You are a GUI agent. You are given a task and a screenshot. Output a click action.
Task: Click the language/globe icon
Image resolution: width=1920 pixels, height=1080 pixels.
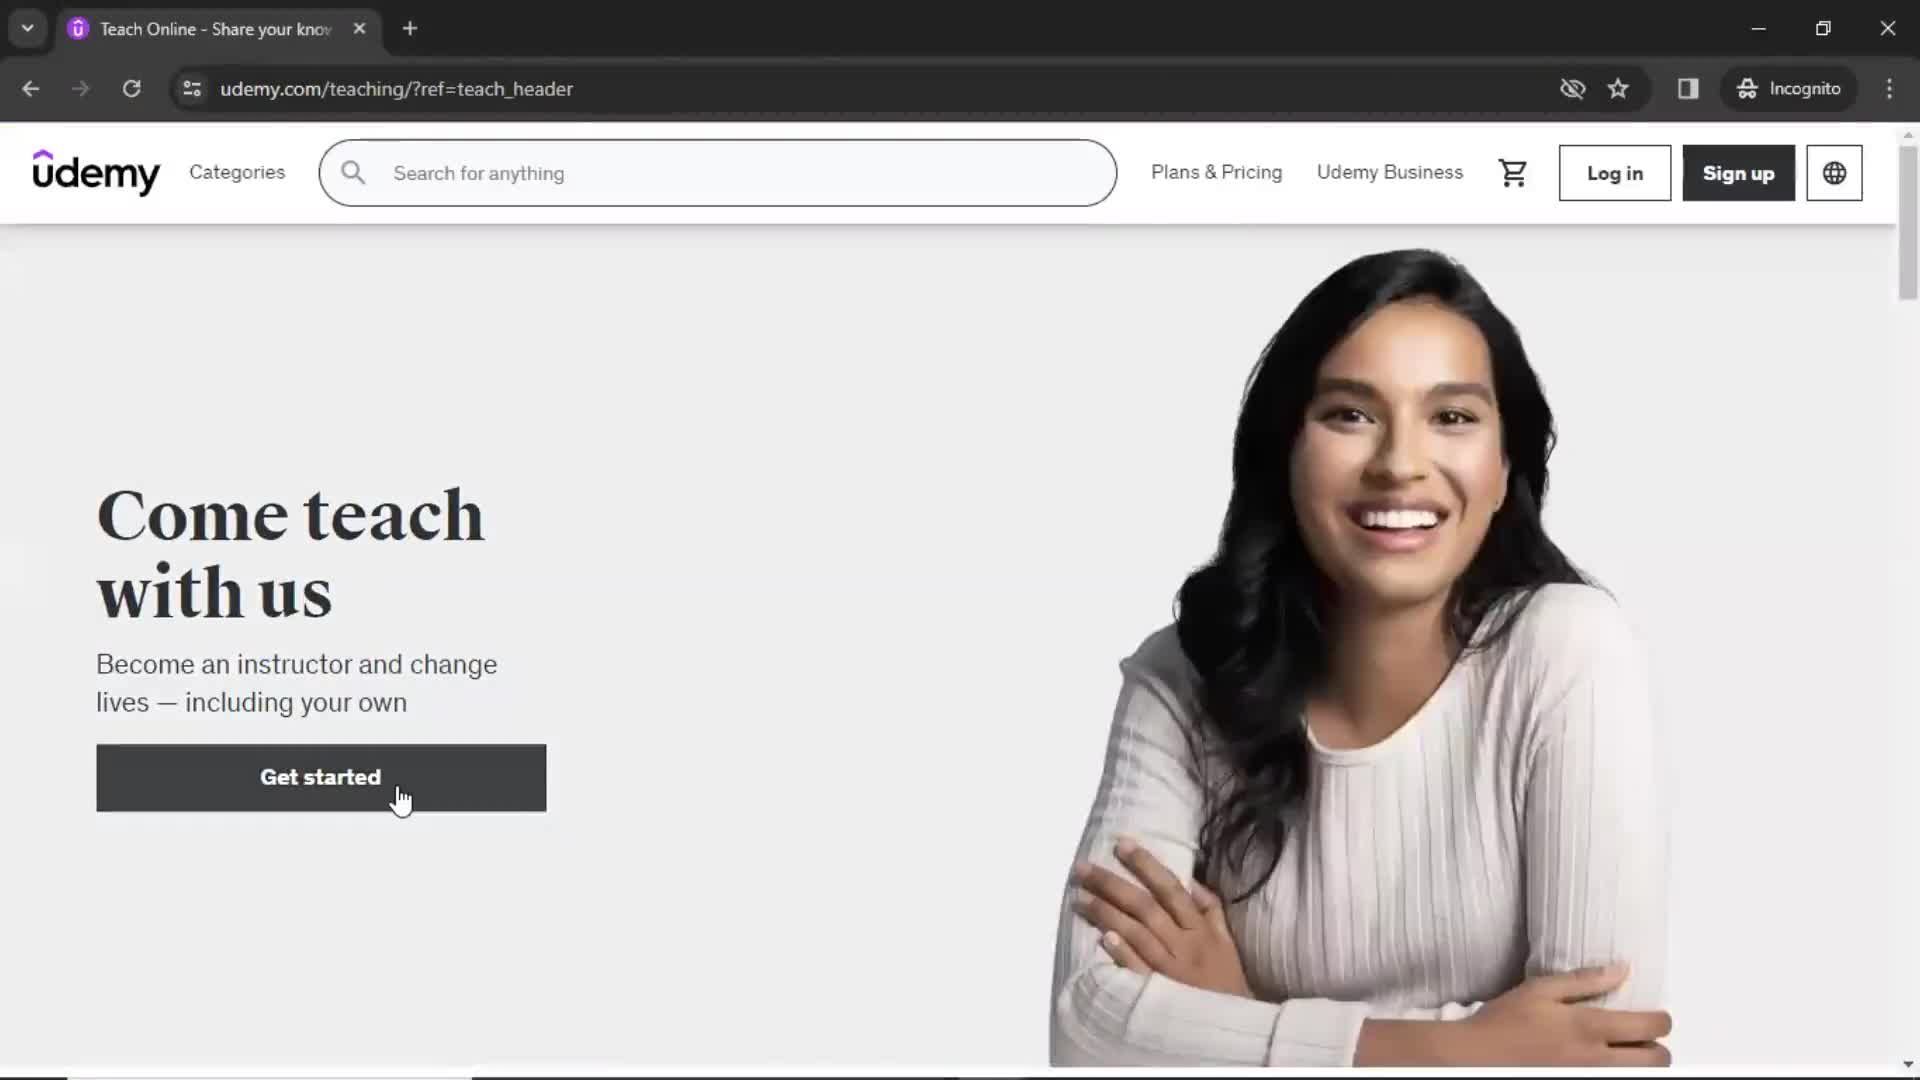pyautogui.click(x=1834, y=173)
